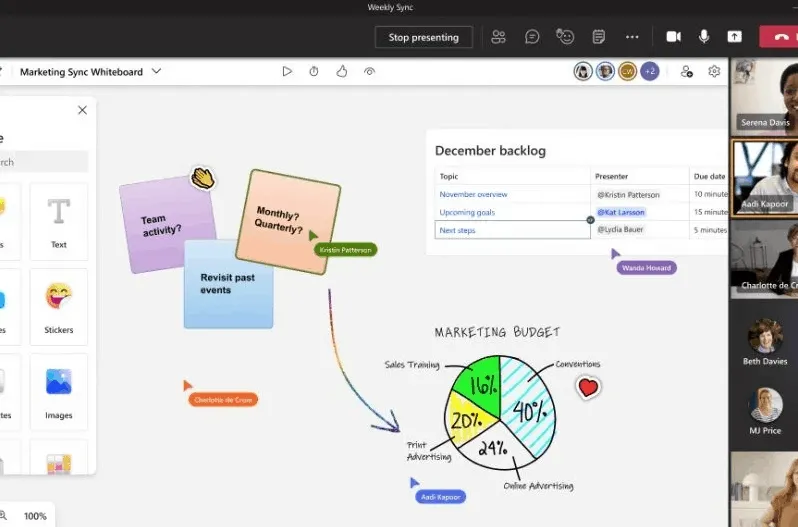Start the whiteboard timer icon

click(x=314, y=72)
